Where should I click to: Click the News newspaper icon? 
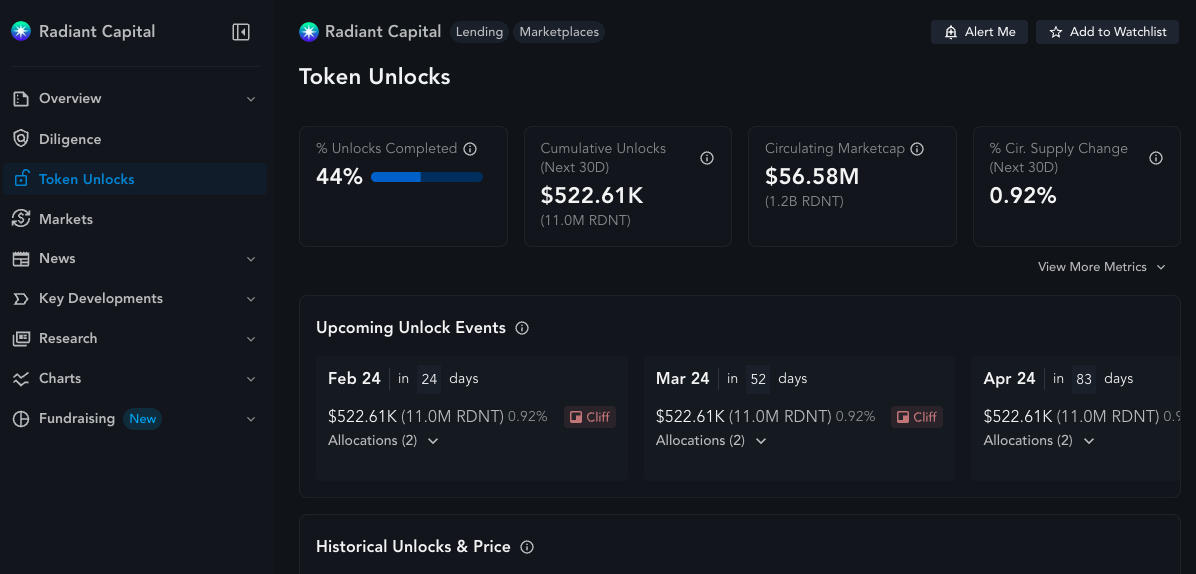21,258
